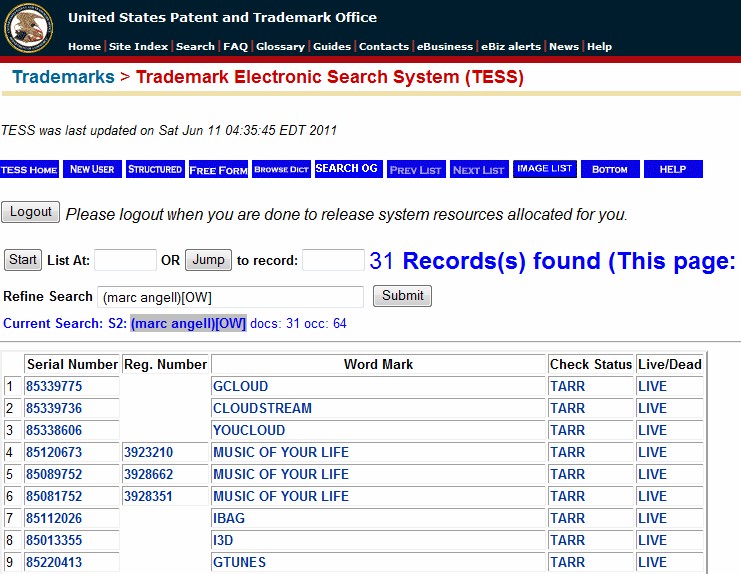The height and width of the screenshot is (574, 741).
Task: Click the Jump button
Action: [208, 260]
